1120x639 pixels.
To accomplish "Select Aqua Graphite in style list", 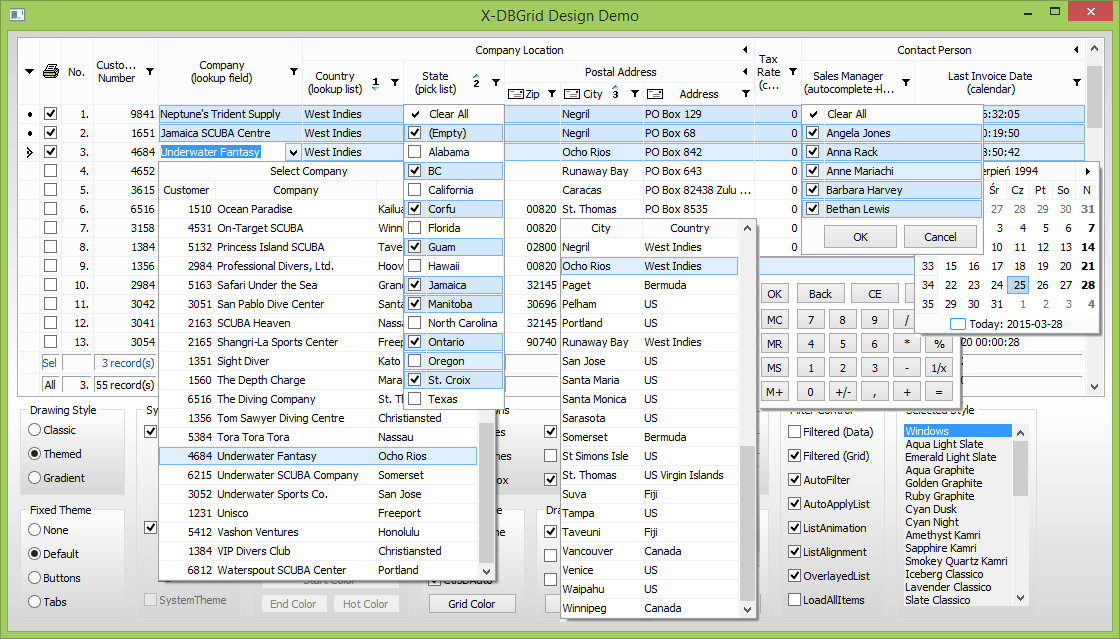I will click(939, 470).
